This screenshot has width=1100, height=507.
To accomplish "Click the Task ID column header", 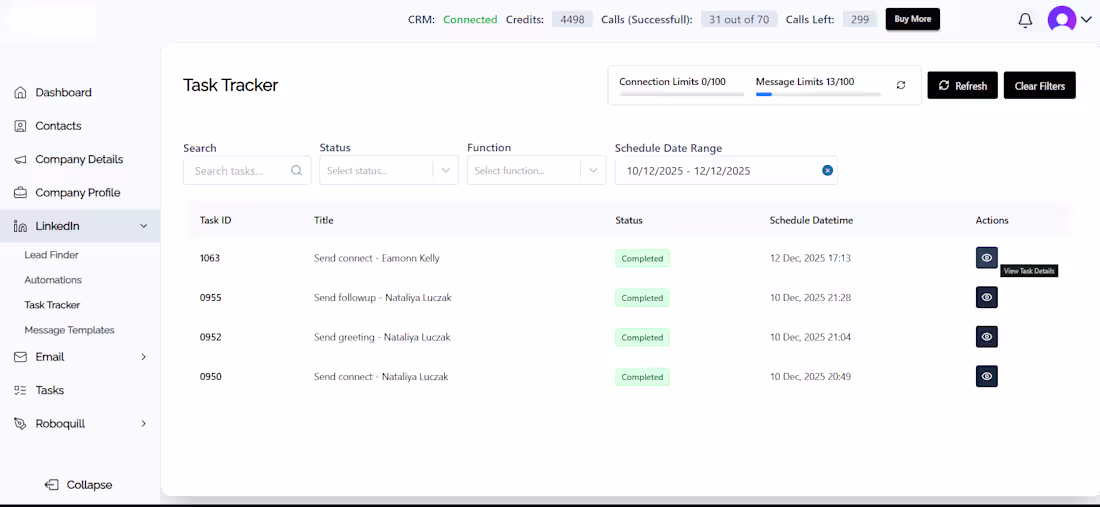I will [x=215, y=220].
